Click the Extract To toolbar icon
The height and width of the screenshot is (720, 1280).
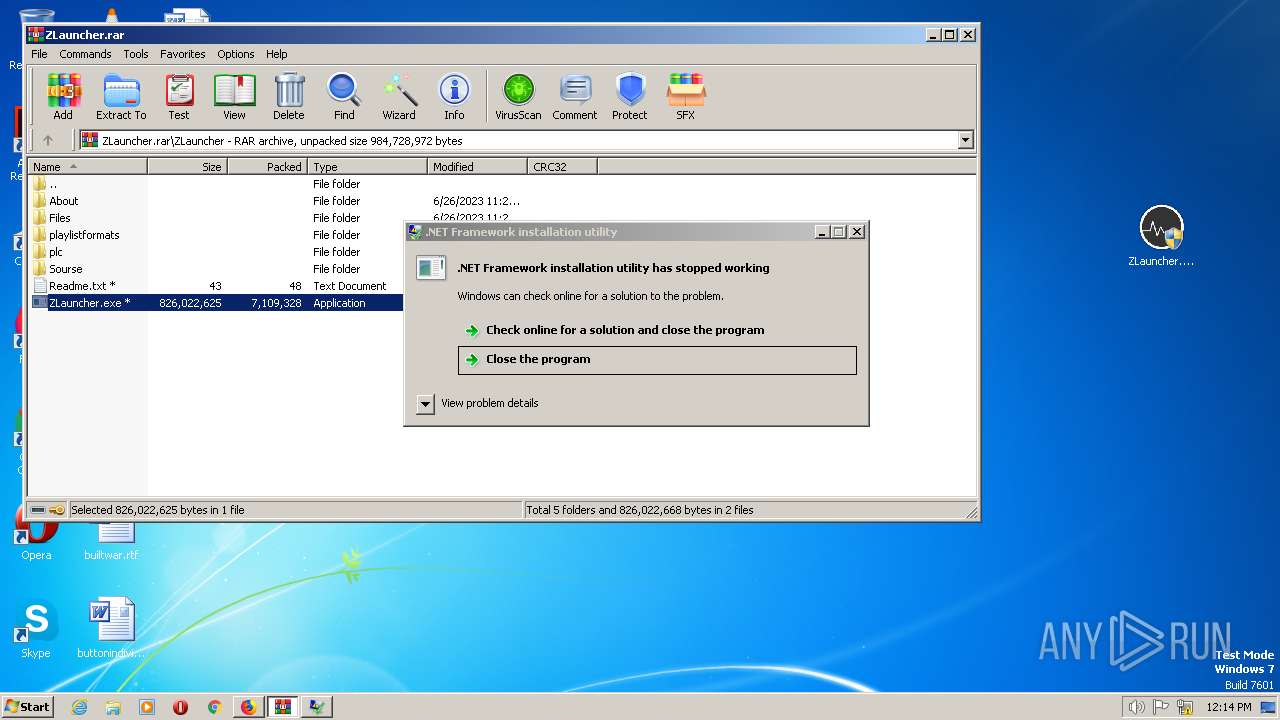pos(121,97)
